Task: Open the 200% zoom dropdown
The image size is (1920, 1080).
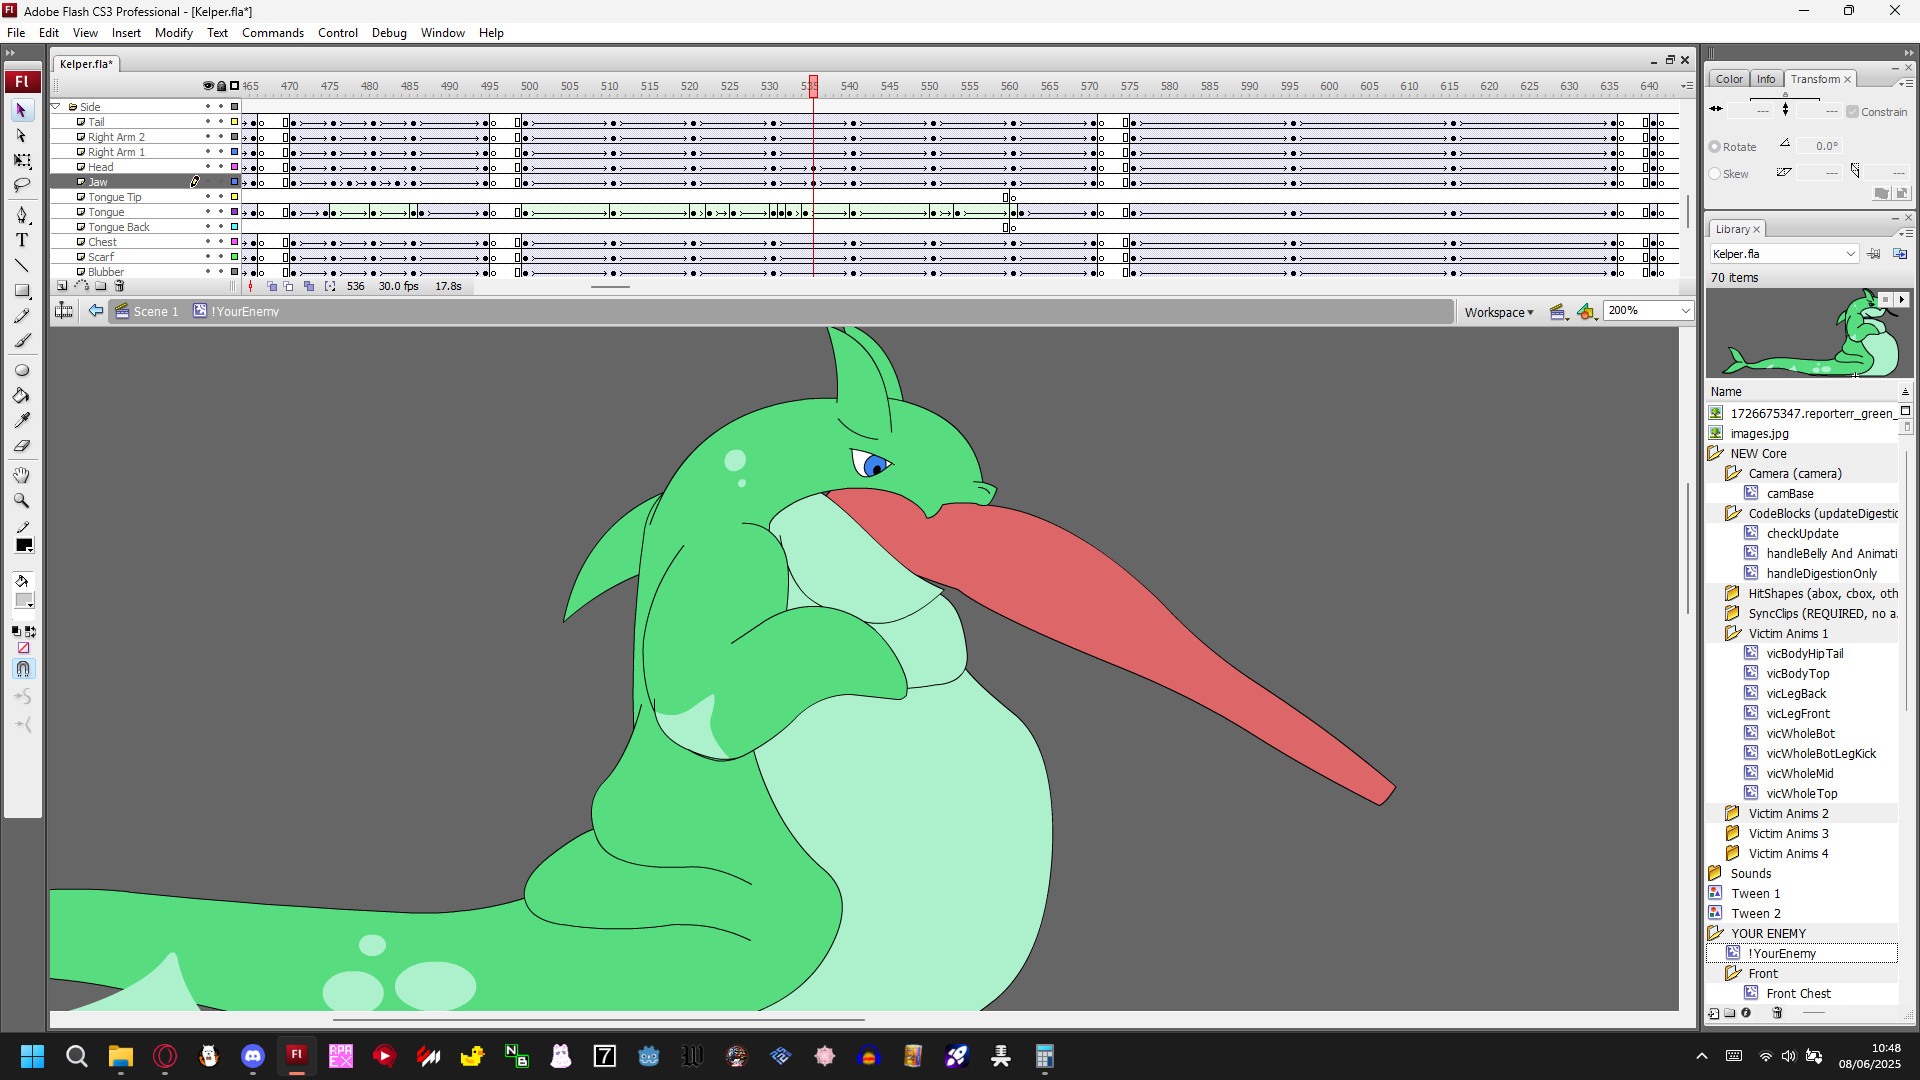Action: (1685, 311)
